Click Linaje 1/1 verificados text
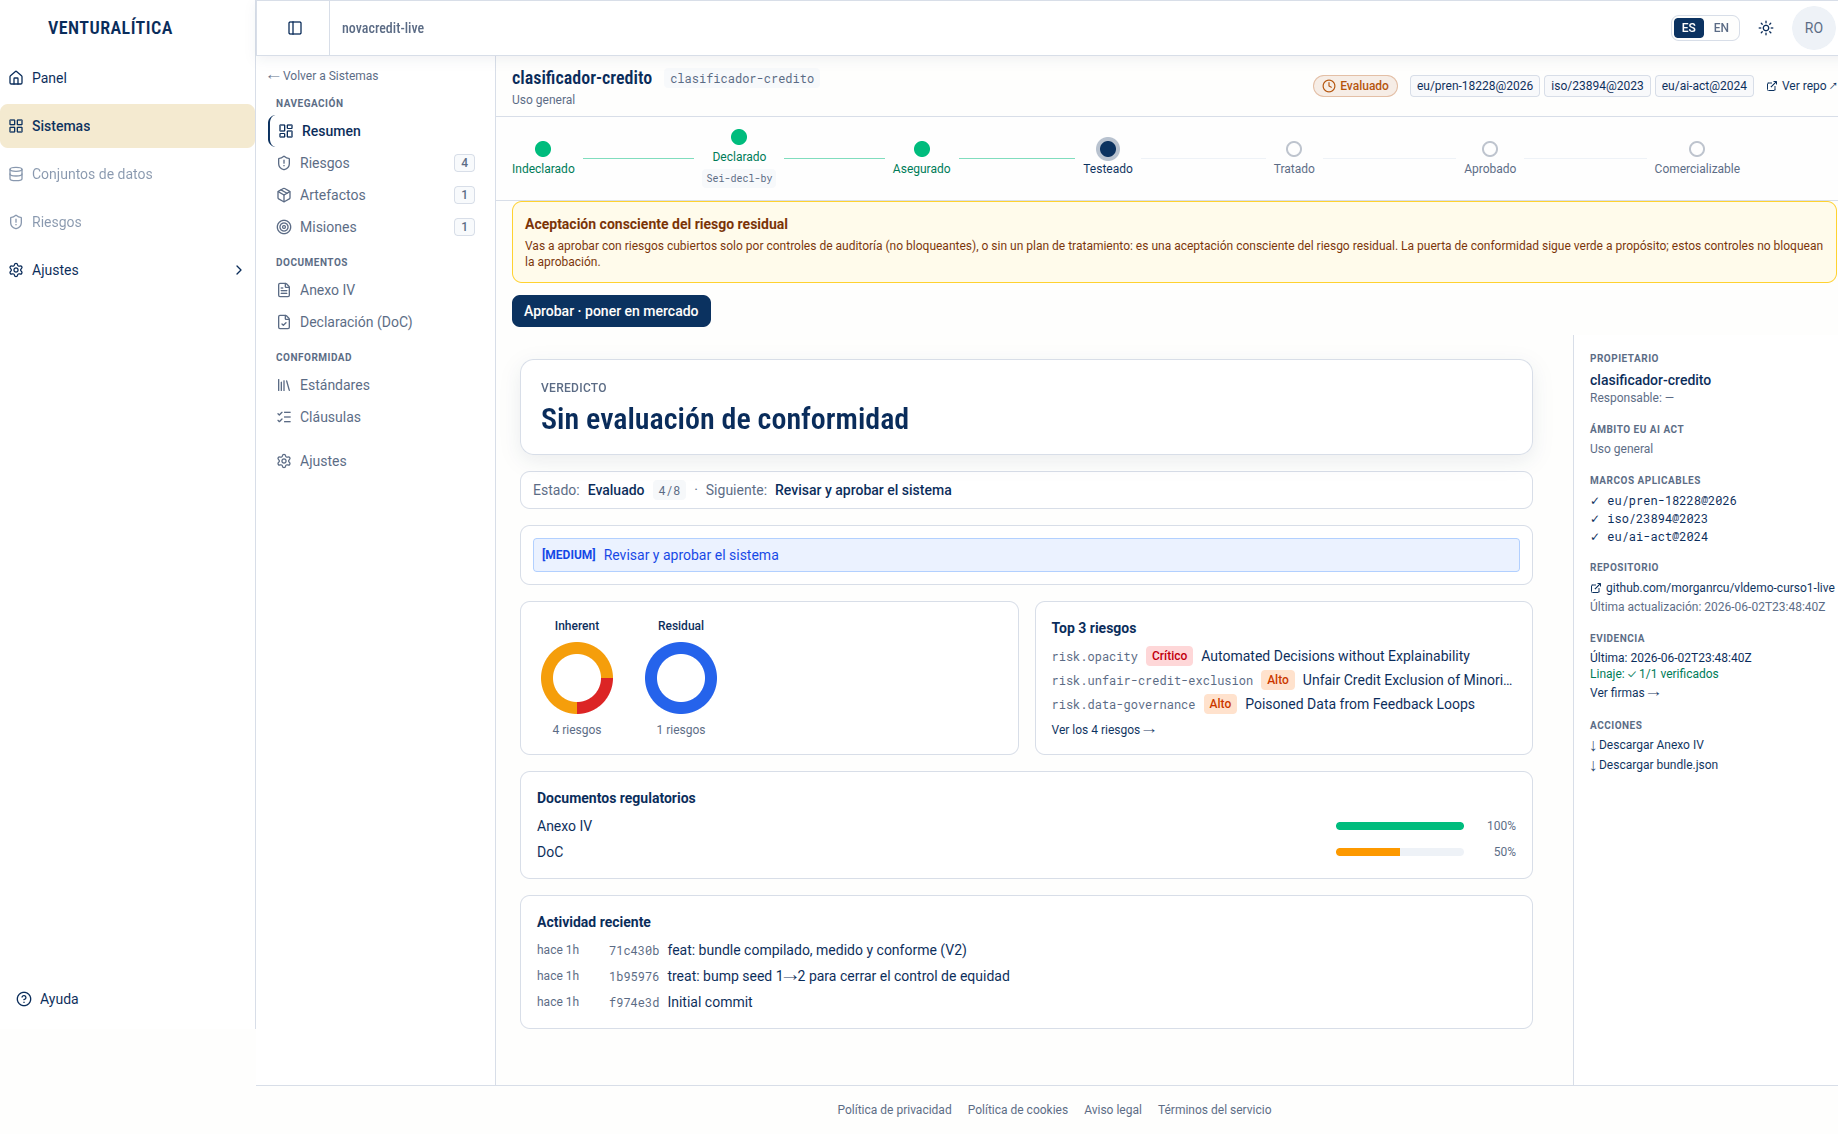Screen dimensions: 1838x1134 click(x=1654, y=674)
